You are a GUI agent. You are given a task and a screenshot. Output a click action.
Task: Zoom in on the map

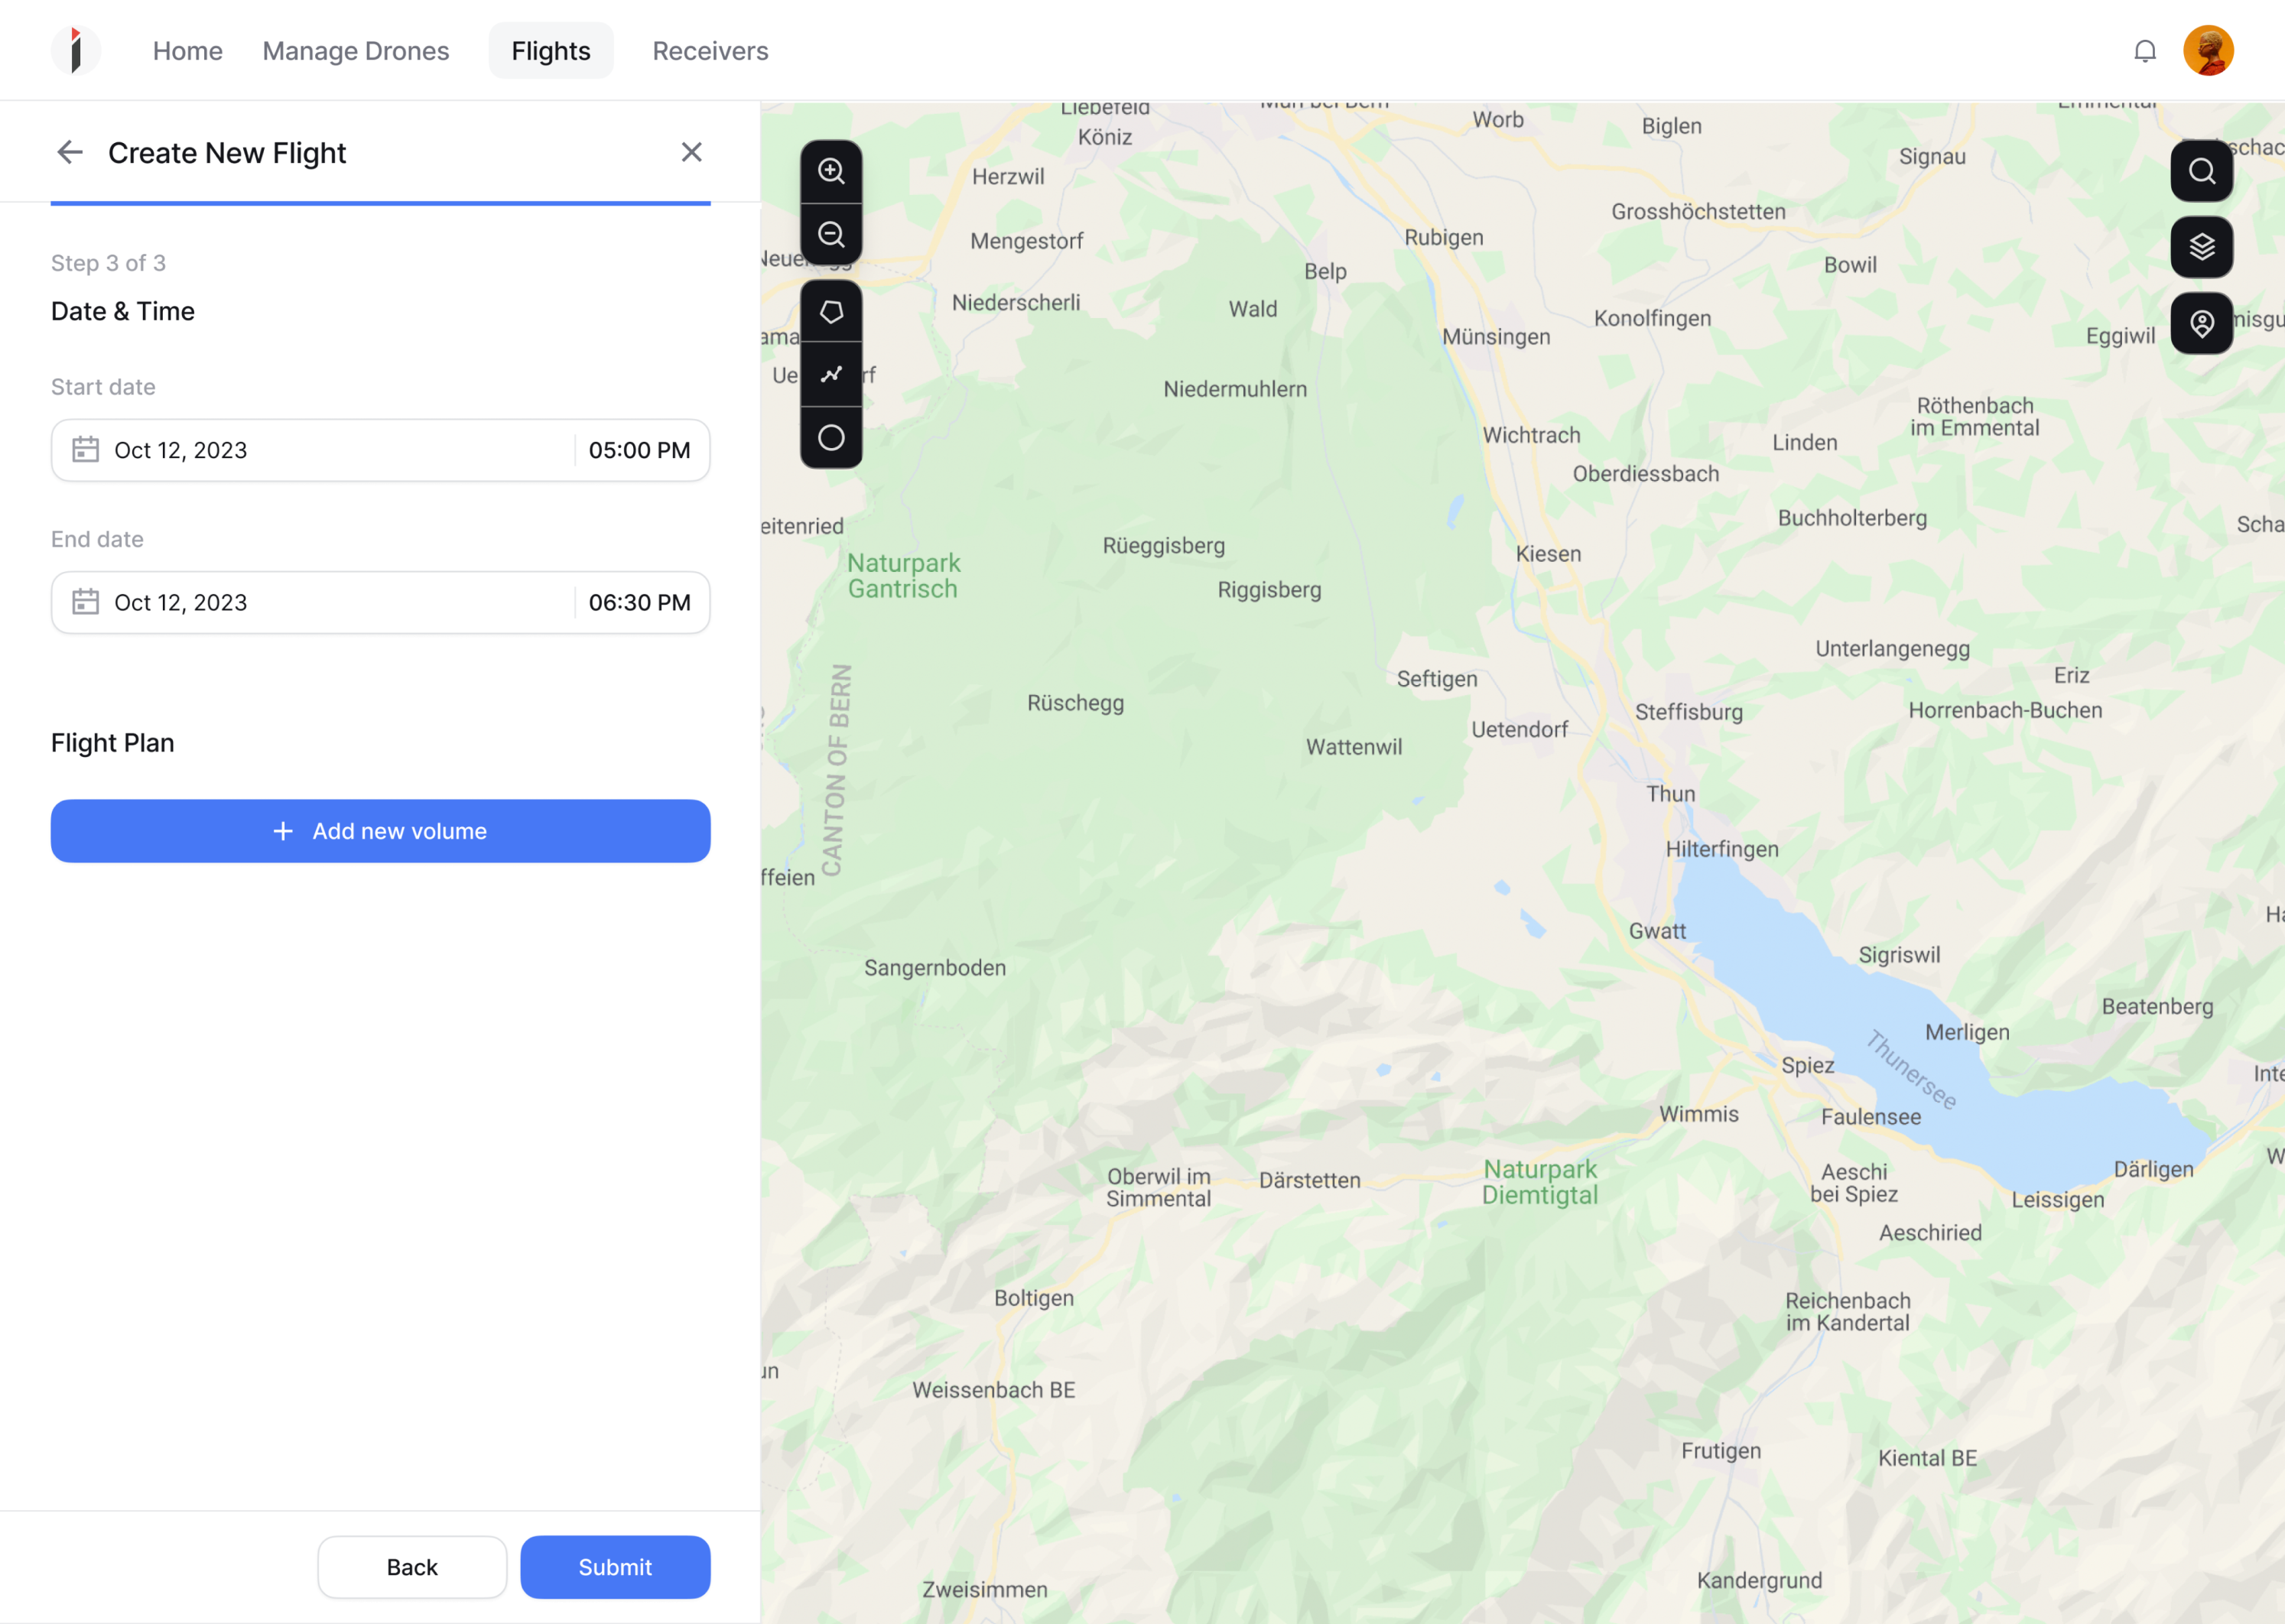pos(832,170)
